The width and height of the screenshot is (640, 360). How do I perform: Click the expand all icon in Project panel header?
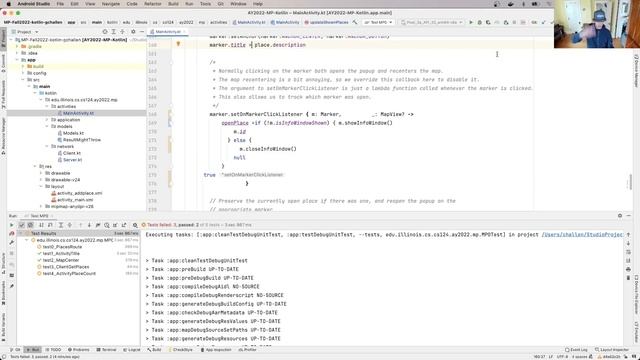pyautogui.click(x=113, y=32)
